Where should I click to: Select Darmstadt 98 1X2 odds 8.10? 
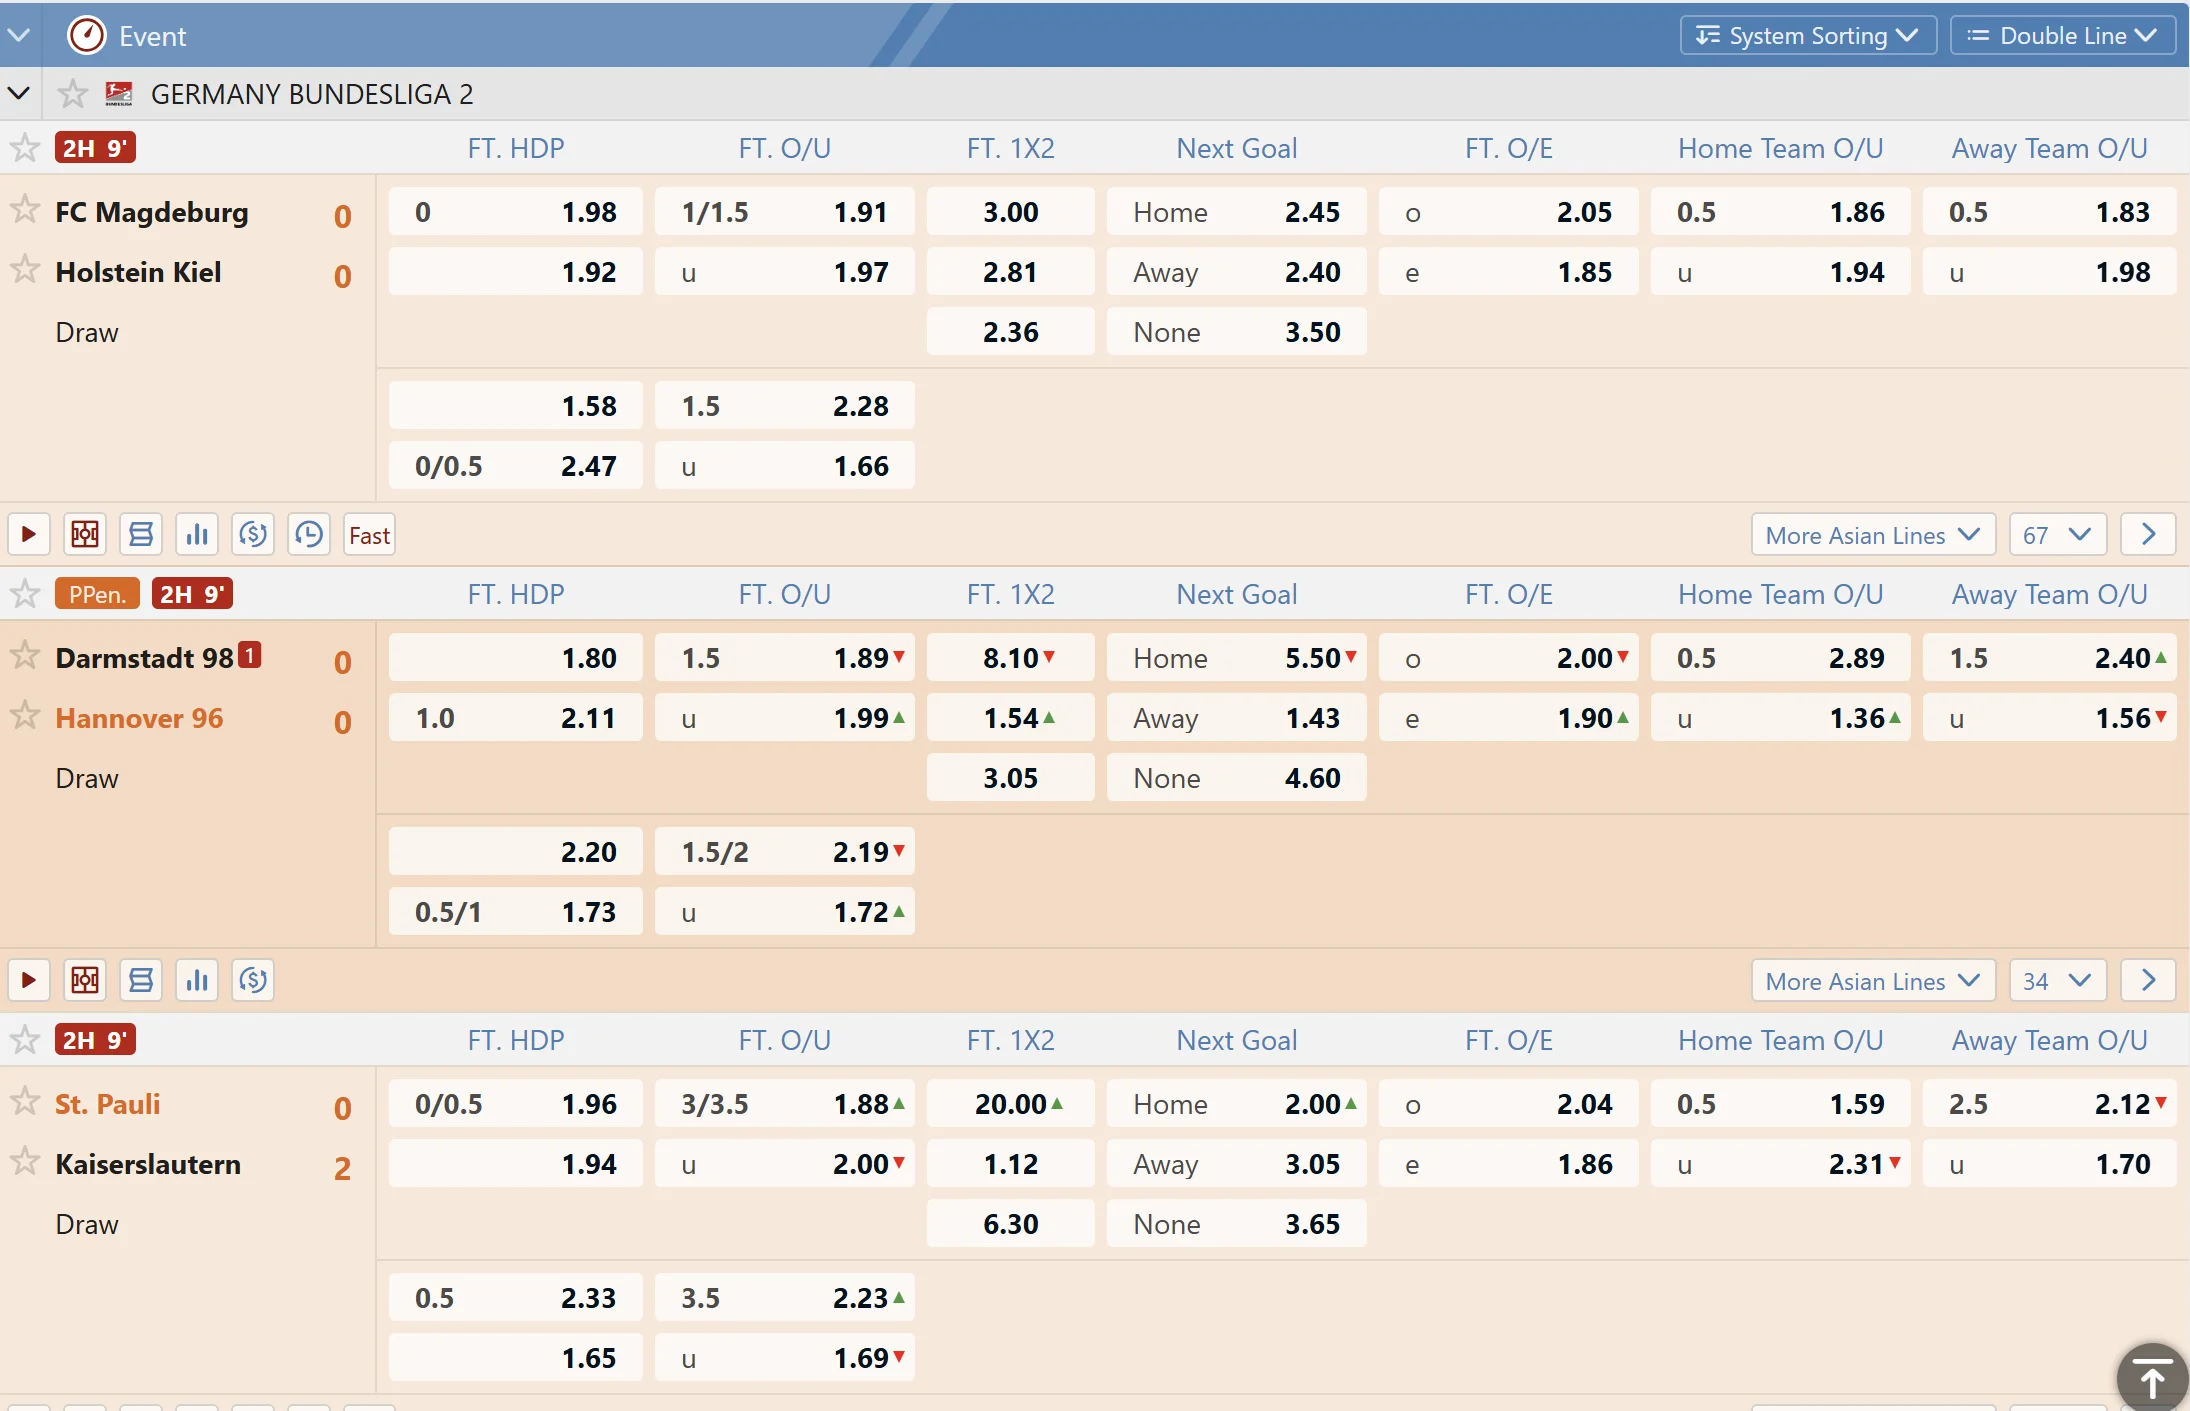click(1010, 658)
